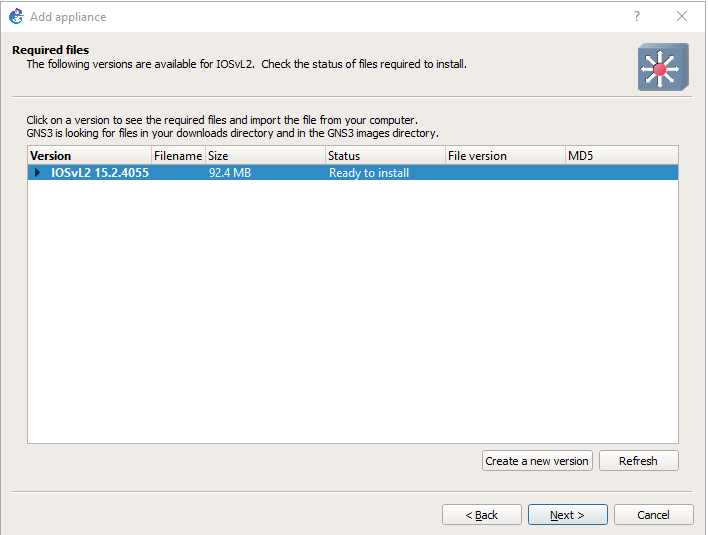This screenshot has width=708, height=535.
Task: Click the Filename column header
Action: point(178,156)
